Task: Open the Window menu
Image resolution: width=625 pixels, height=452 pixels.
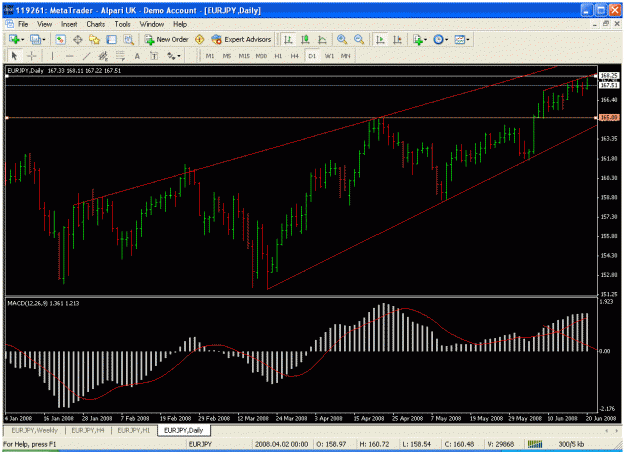Action: (151, 24)
